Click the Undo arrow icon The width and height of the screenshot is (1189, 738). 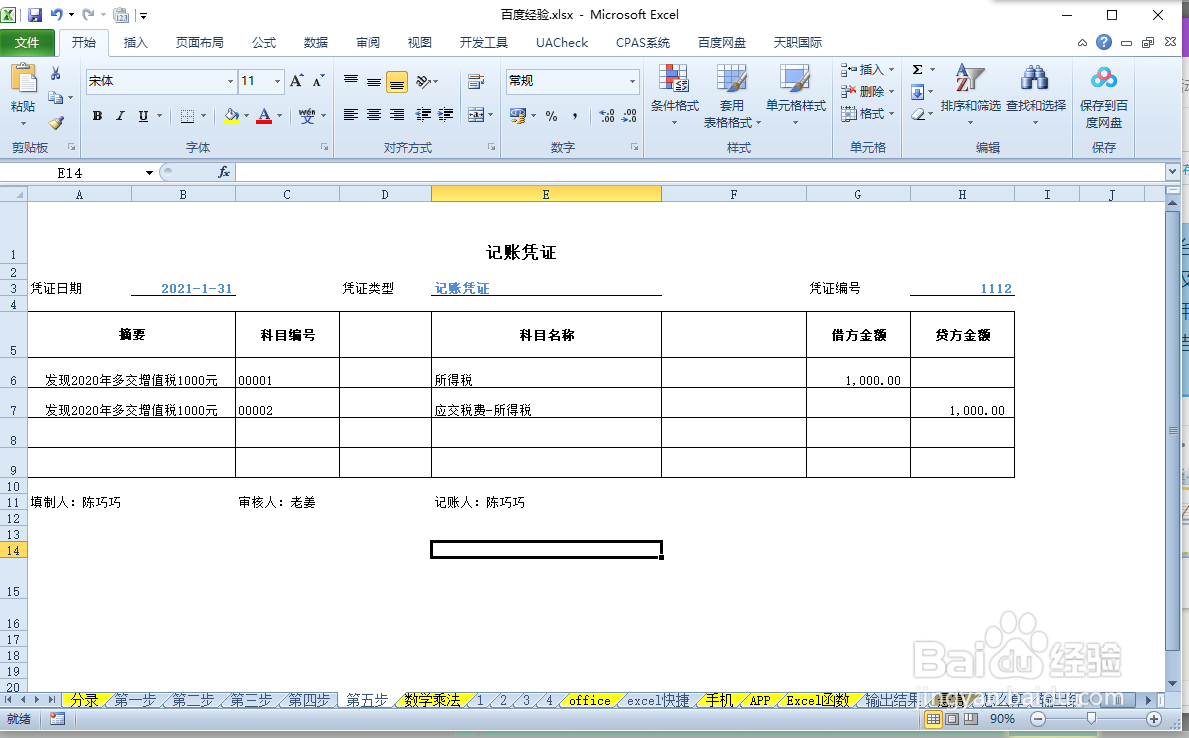(57, 14)
